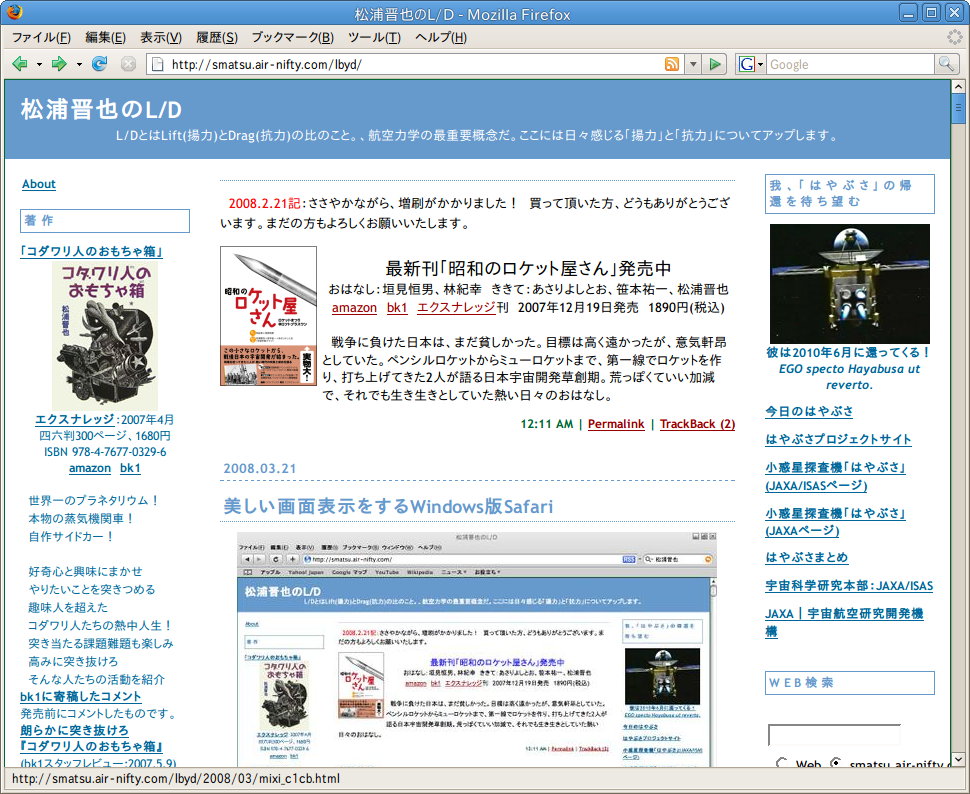Click the Google search input field

click(851, 64)
